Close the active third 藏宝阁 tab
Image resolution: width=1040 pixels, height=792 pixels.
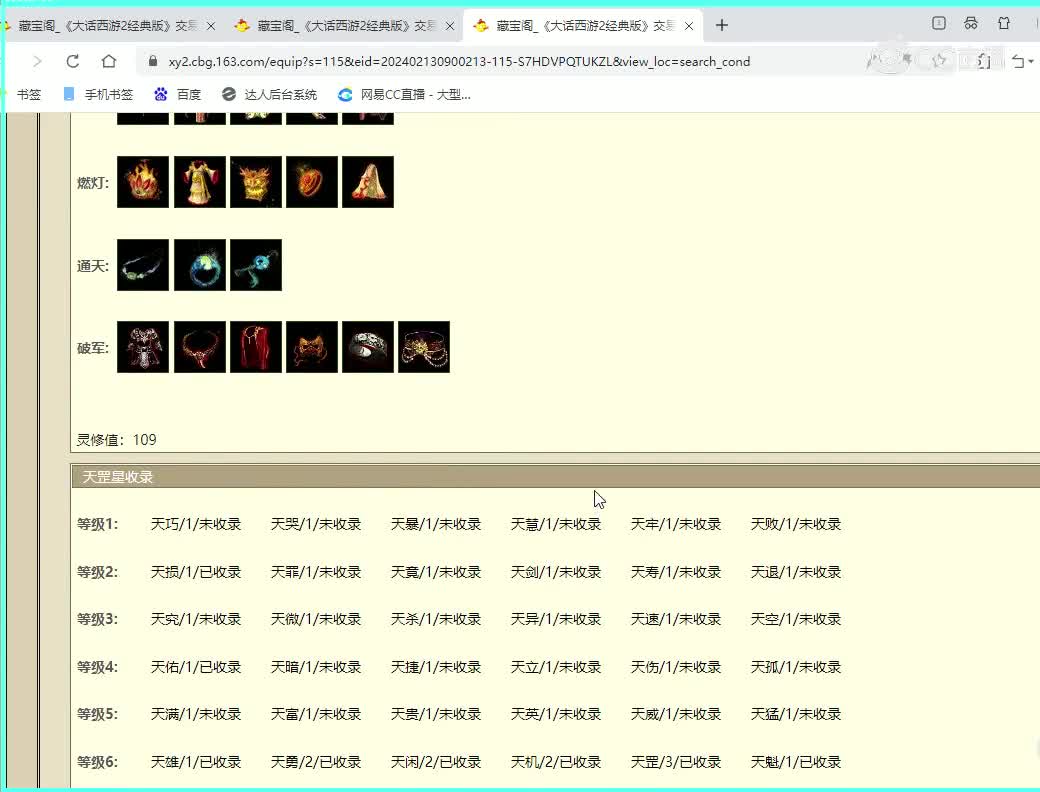coord(689,26)
